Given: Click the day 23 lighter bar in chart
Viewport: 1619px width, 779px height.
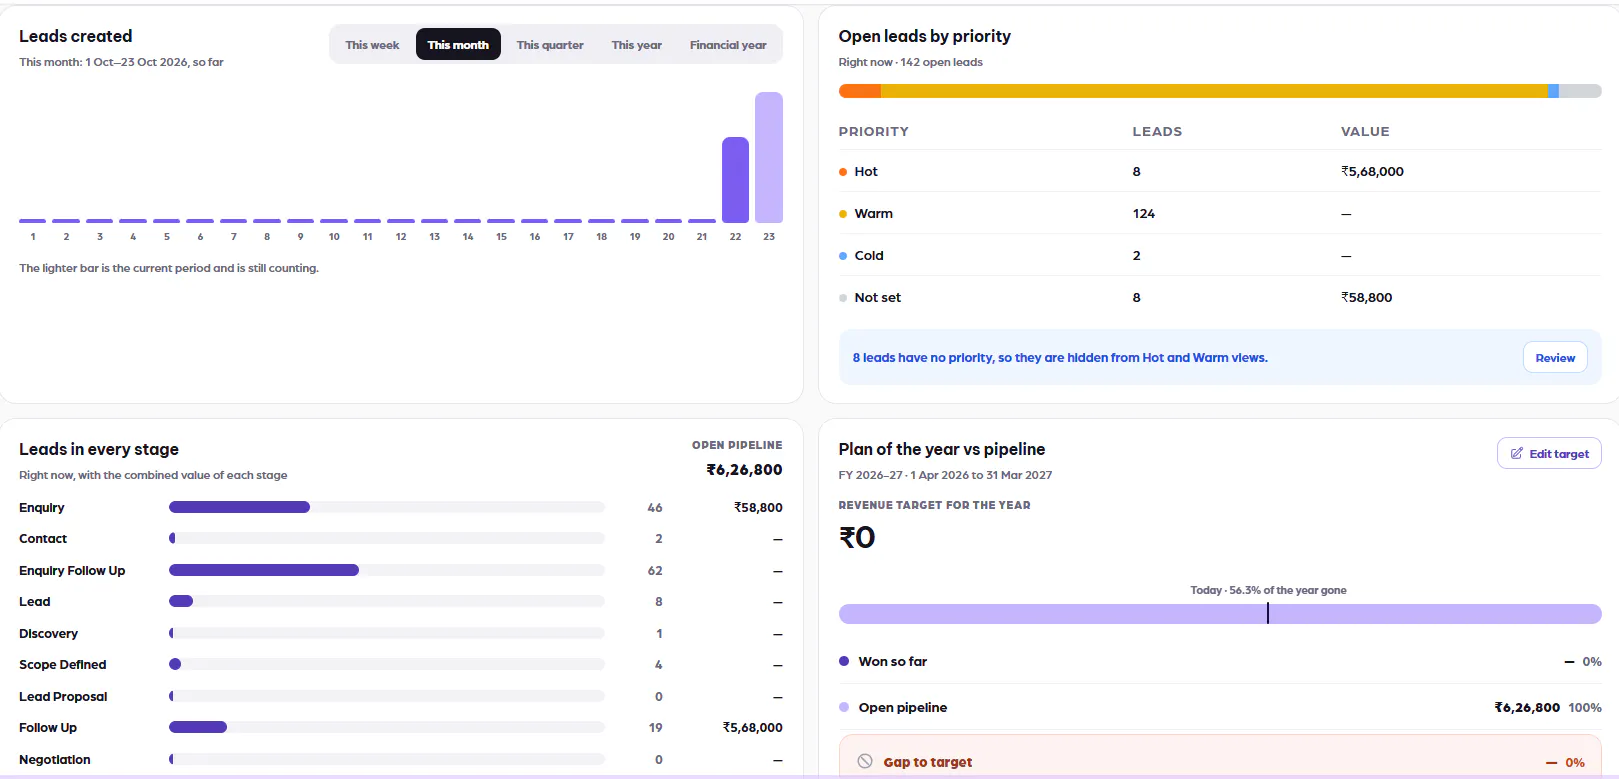Looking at the screenshot, I should coord(769,157).
